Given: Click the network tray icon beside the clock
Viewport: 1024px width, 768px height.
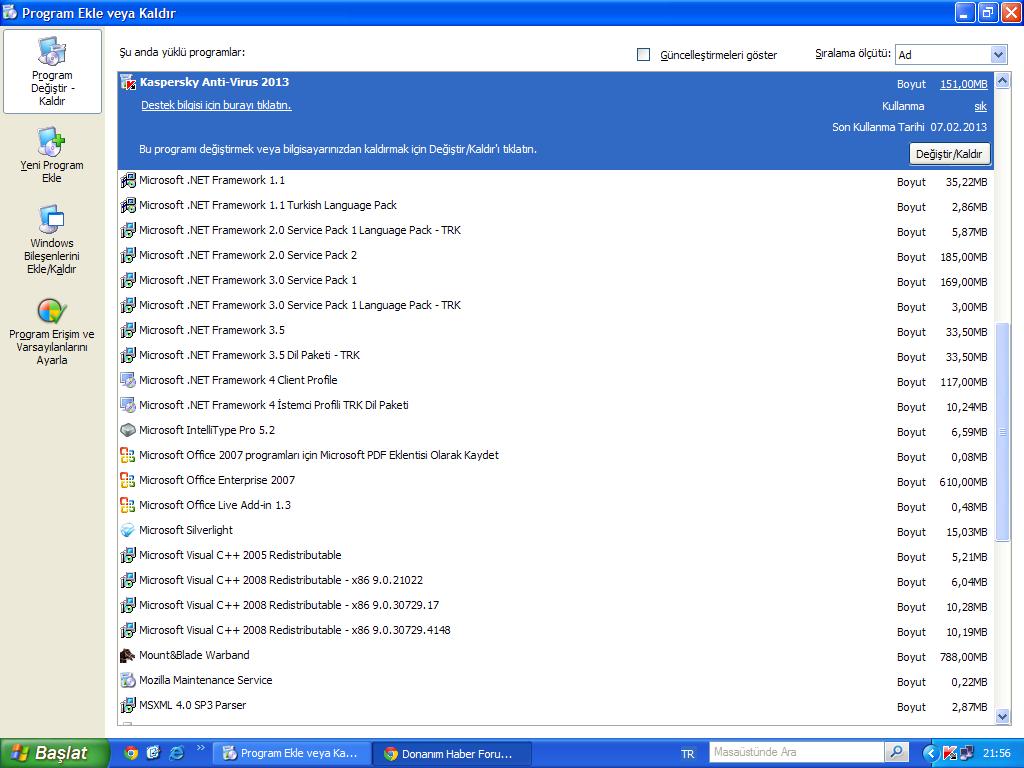Looking at the screenshot, I should (x=967, y=753).
